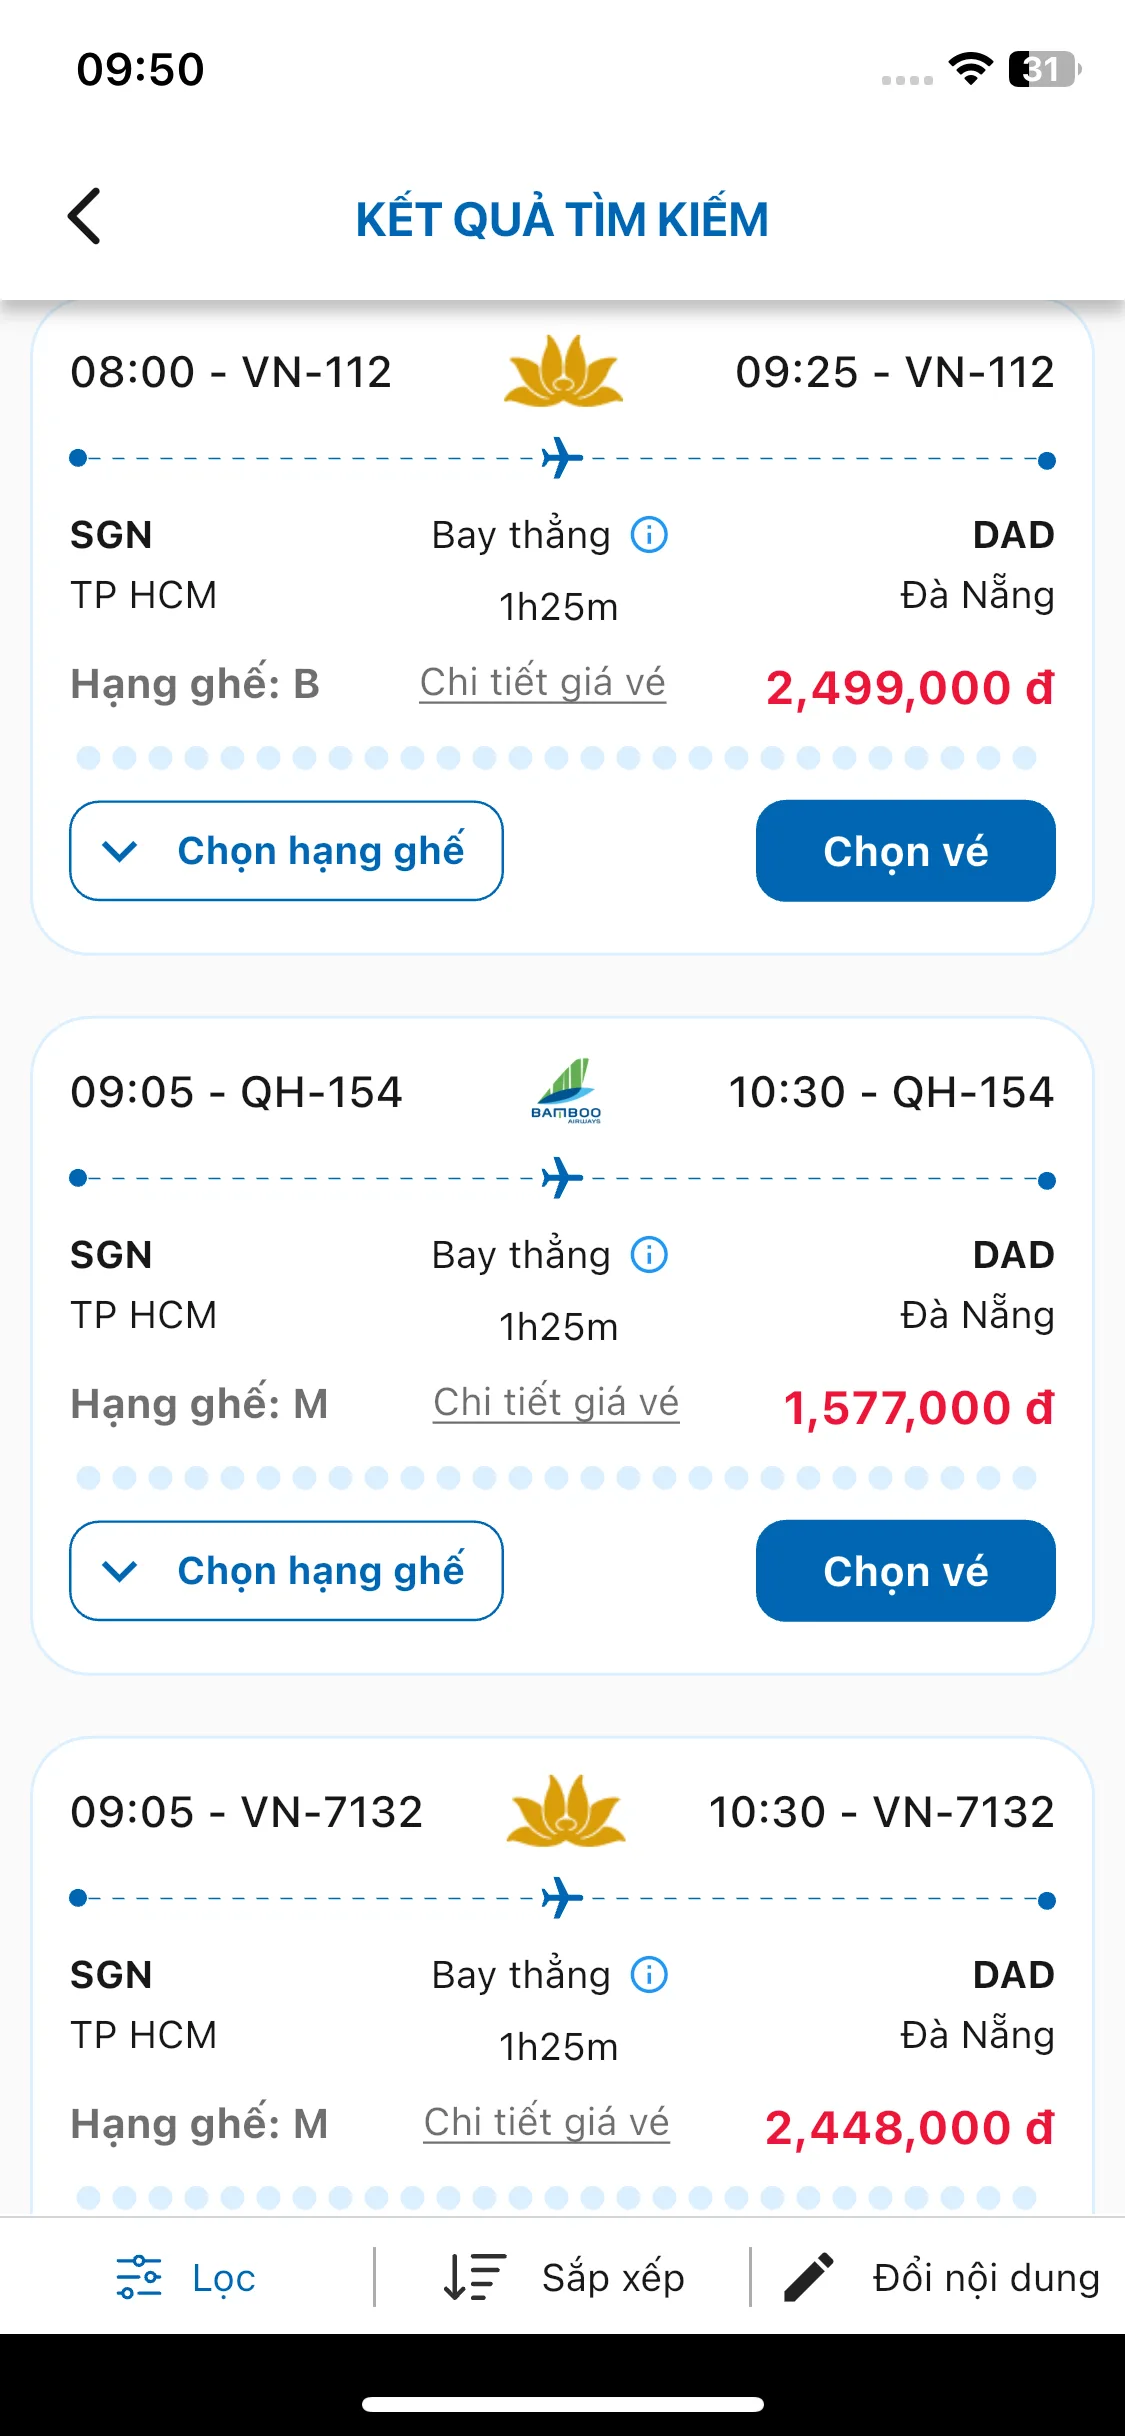This screenshot has width=1125, height=2436.
Task: Tap Vietnam Airlines lotus logo on VN-112
Action: pos(564,371)
